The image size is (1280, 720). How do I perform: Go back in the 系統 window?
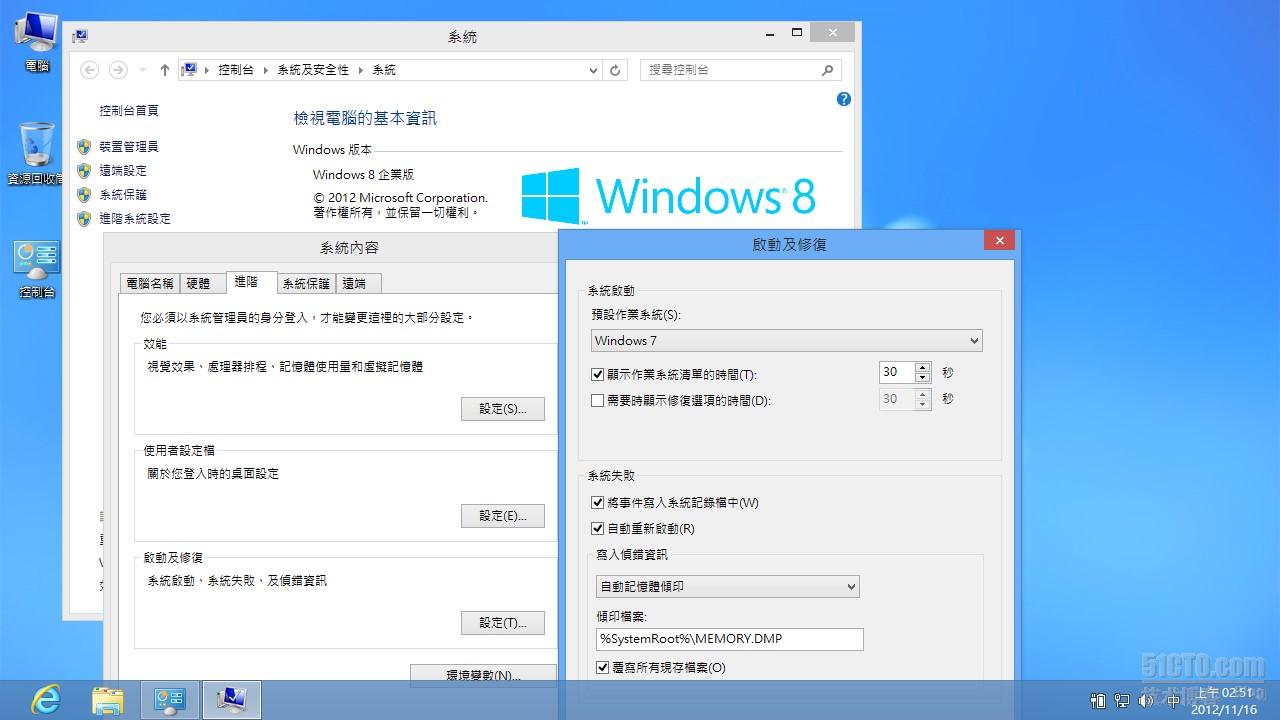[90, 70]
